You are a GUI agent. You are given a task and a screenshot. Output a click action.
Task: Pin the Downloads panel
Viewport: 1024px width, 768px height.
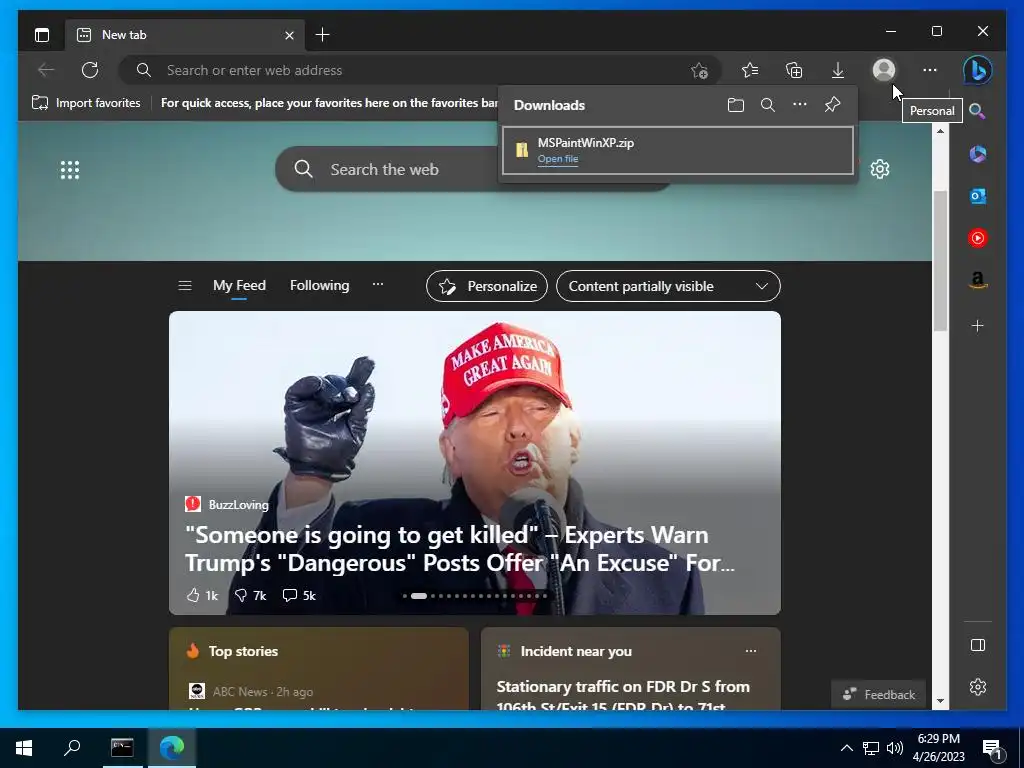[x=832, y=104]
